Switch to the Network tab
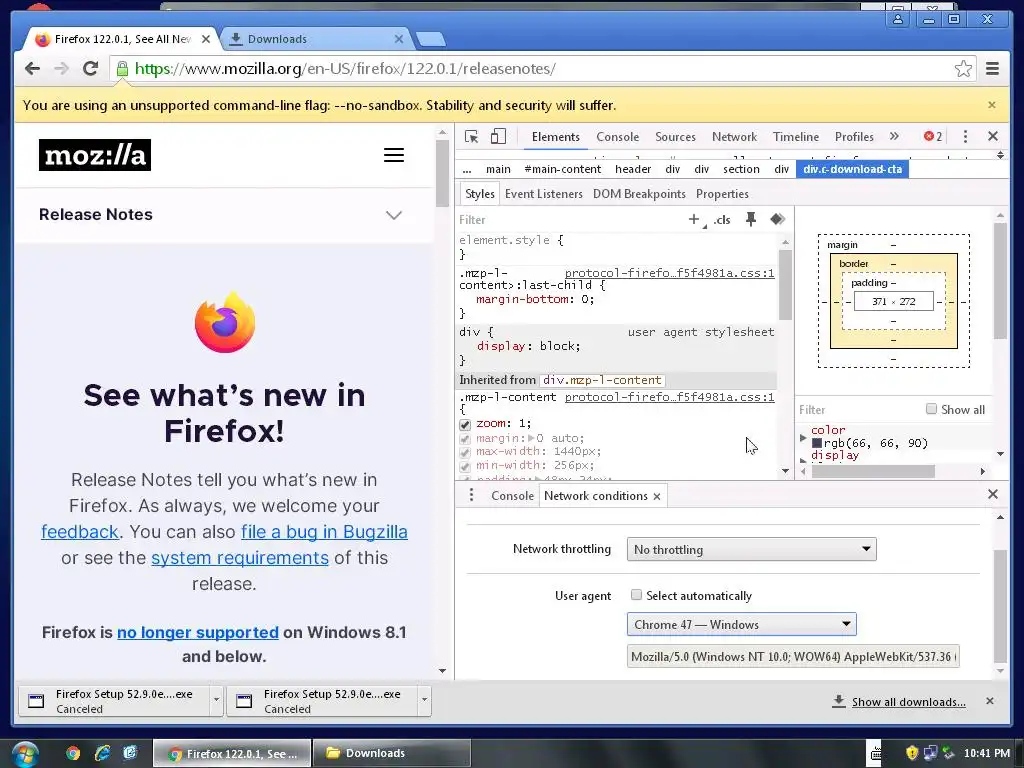This screenshot has height=768, width=1024. pos(734,136)
